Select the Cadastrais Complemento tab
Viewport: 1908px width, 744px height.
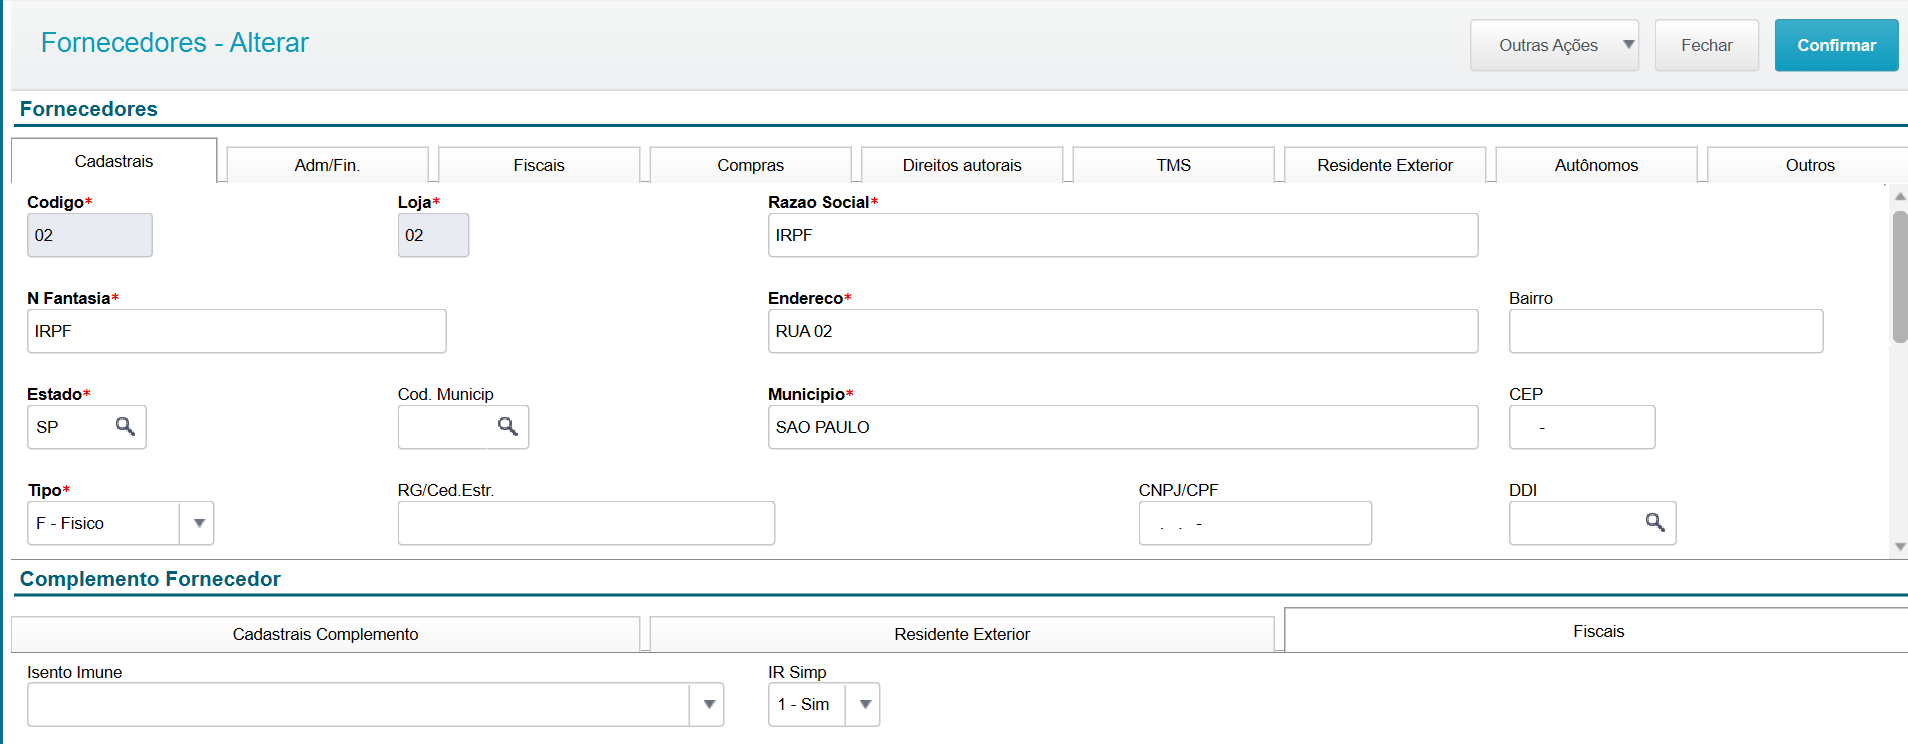326,634
